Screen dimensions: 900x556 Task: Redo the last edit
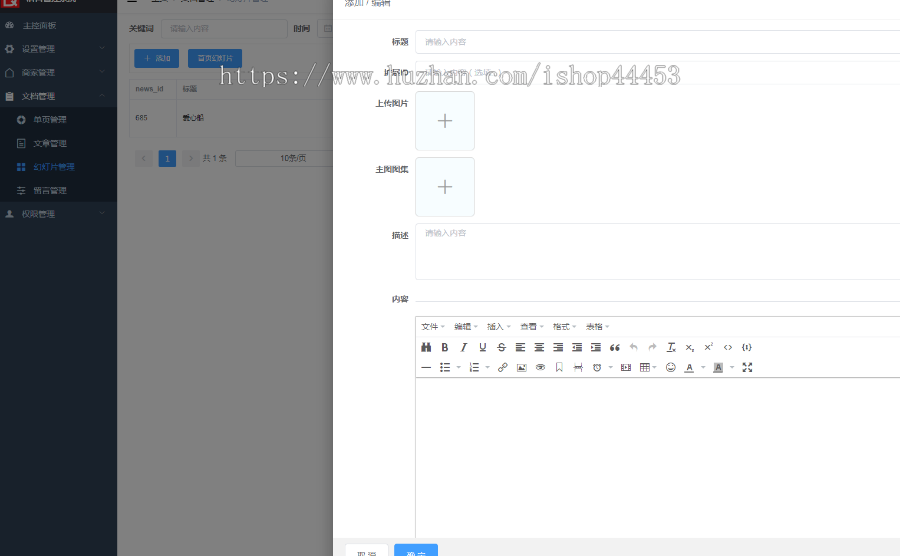click(653, 347)
